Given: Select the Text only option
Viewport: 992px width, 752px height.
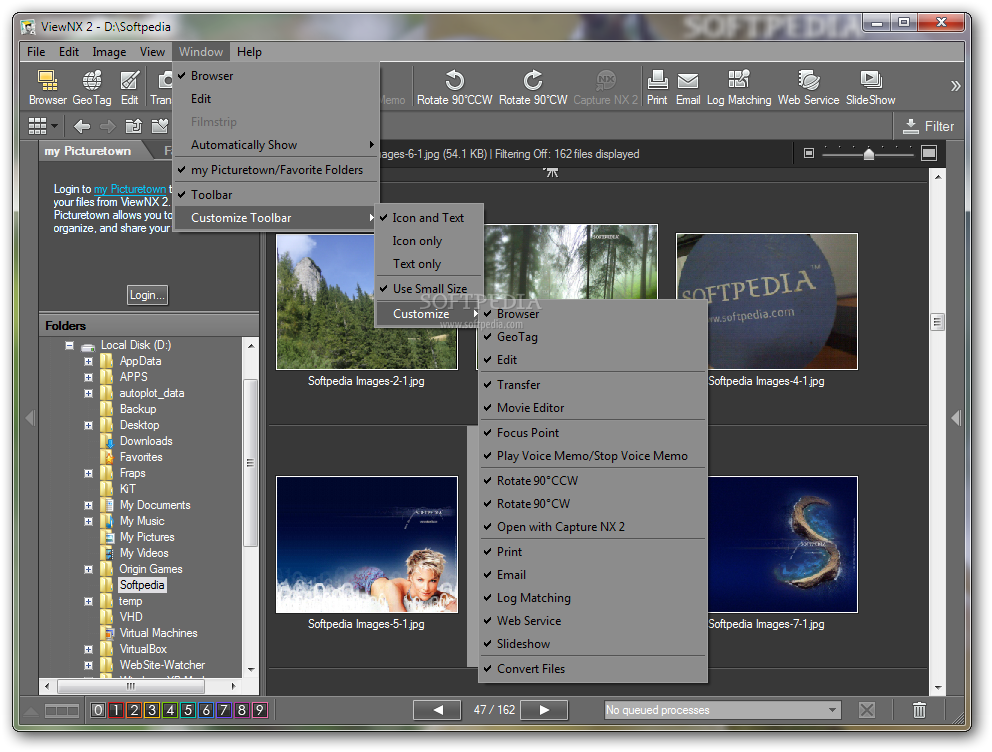Looking at the screenshot, I should pyautogui.click(x=430, y=264).
